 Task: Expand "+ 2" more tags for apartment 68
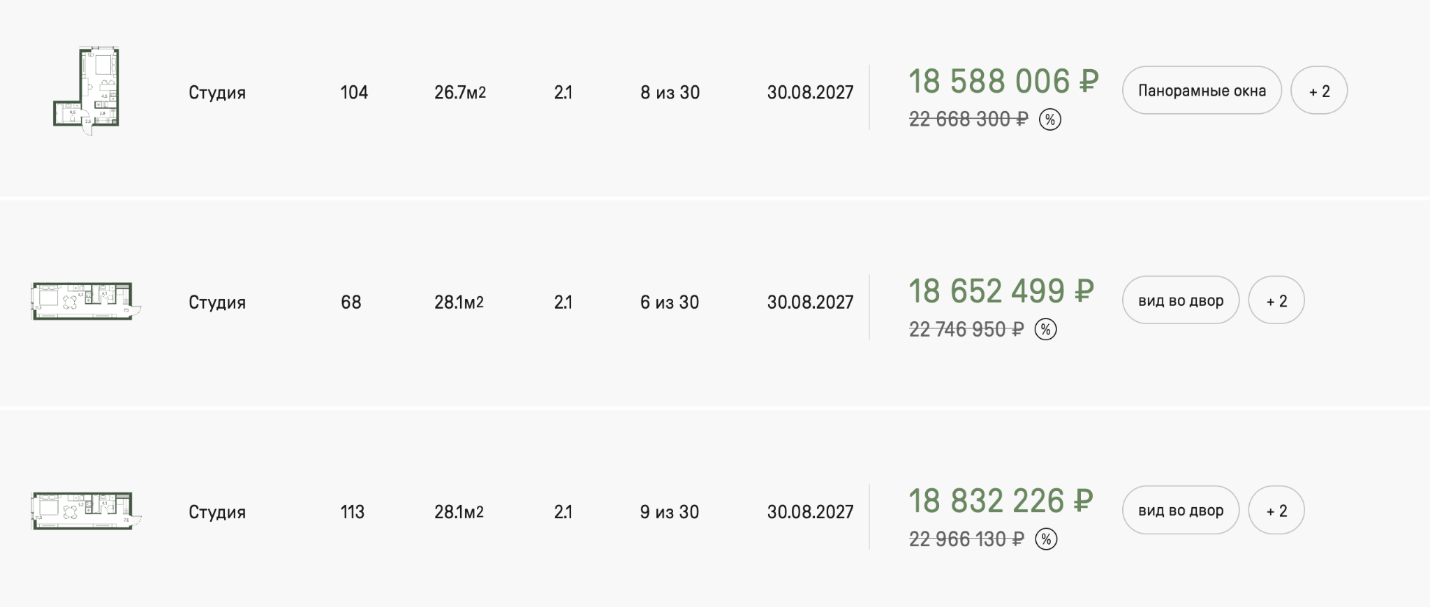click(x=1276, y=301)
